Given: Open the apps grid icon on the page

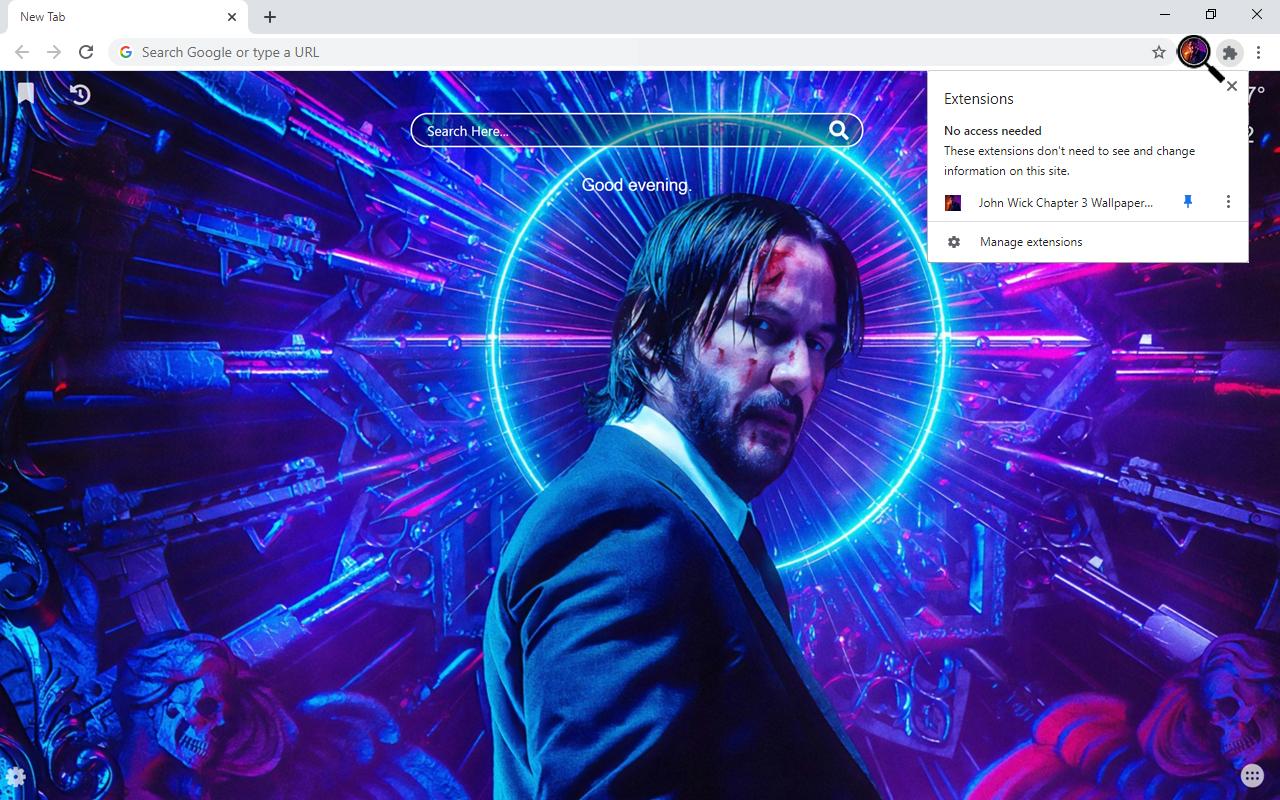Looking at the screenshot, I should (1252, 776).
